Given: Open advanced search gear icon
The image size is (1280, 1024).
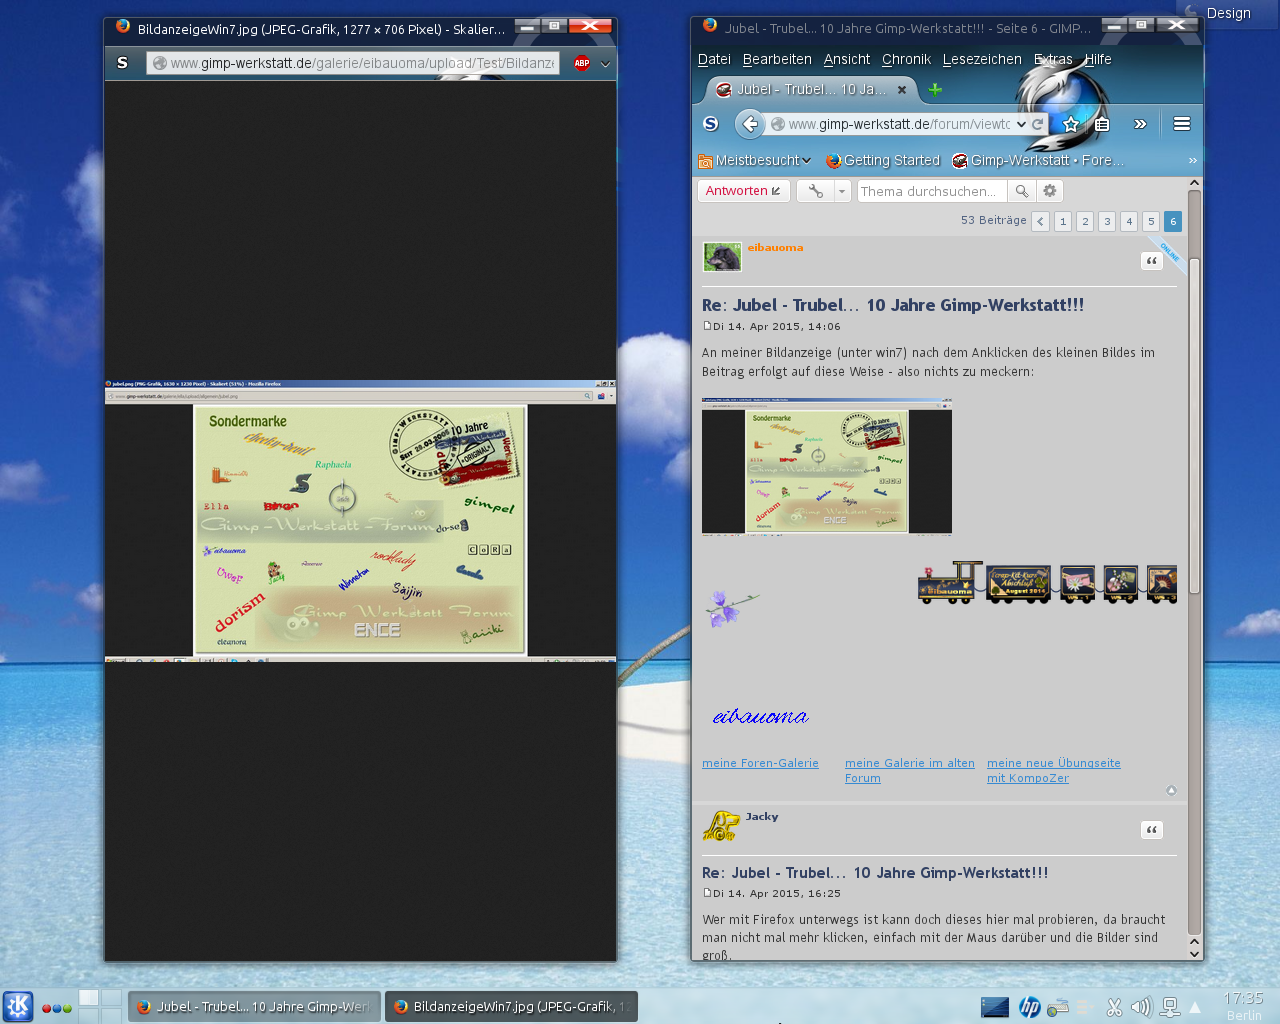Looking at the screenshot, I should [x=1049, y=191].
